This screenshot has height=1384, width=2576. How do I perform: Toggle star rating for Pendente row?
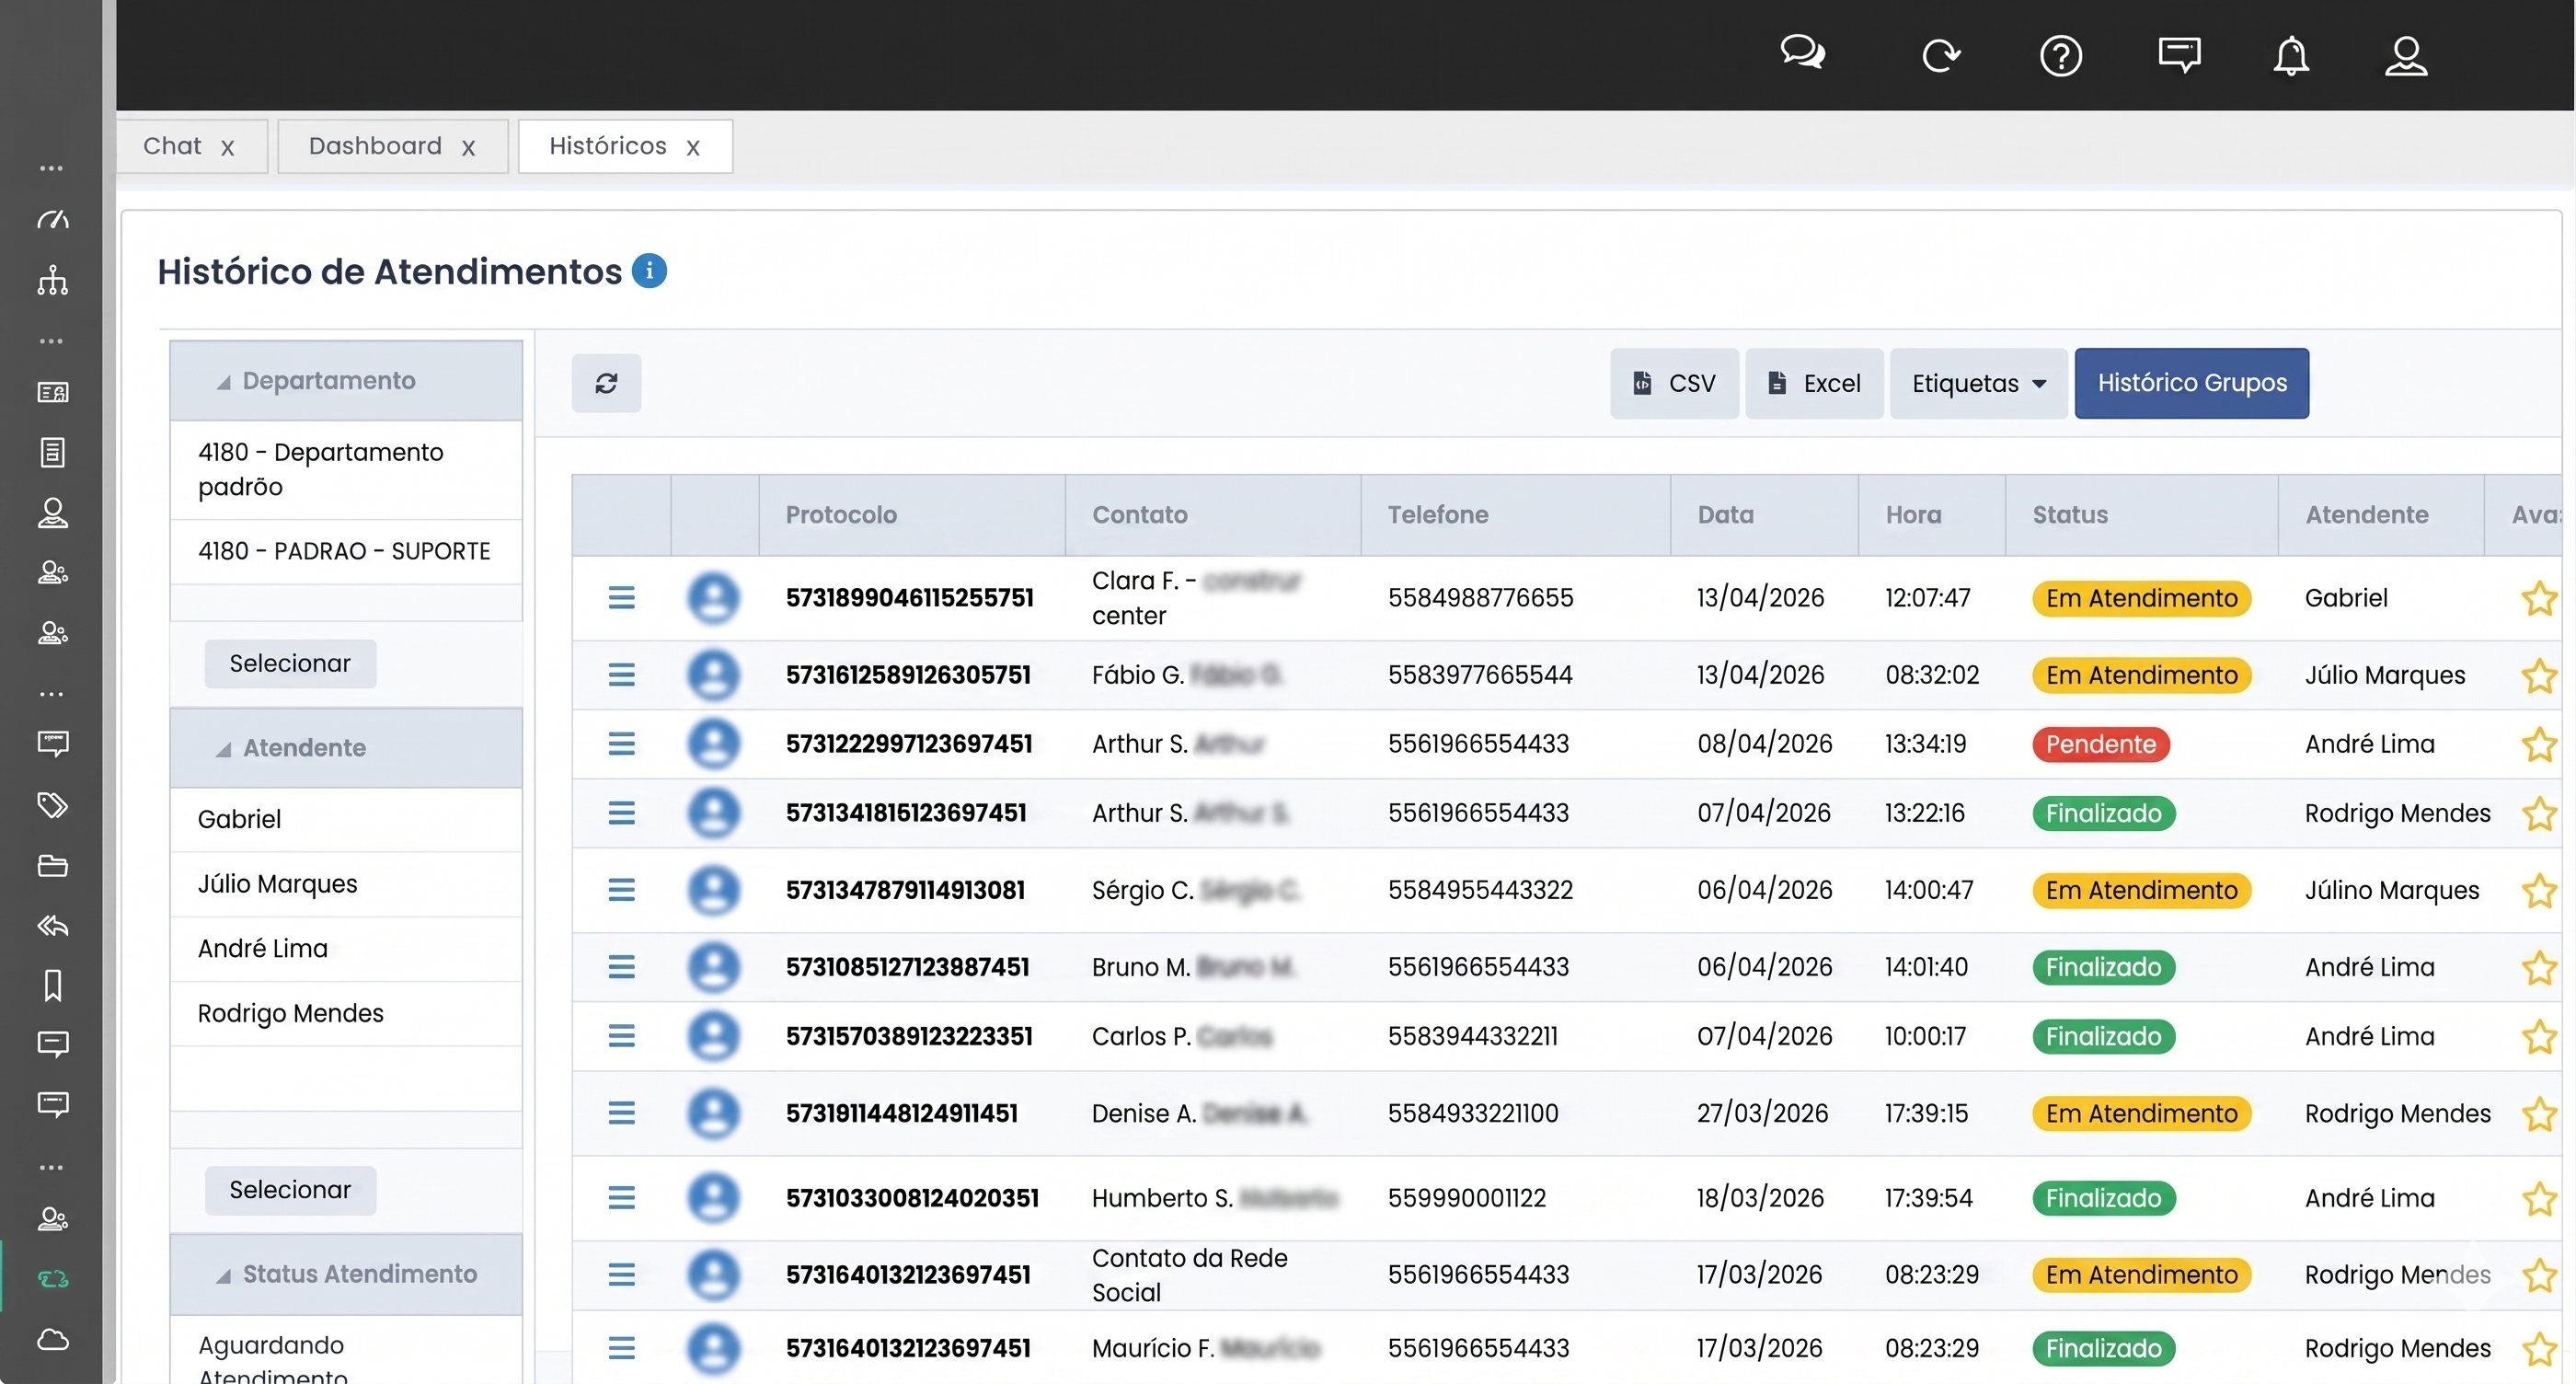coord(2539,744)
